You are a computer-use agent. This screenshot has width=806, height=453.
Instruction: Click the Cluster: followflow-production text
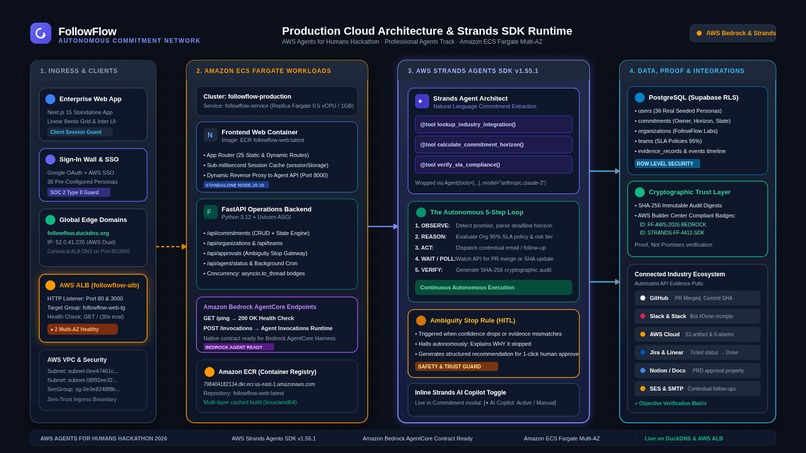tap(247, 97)
